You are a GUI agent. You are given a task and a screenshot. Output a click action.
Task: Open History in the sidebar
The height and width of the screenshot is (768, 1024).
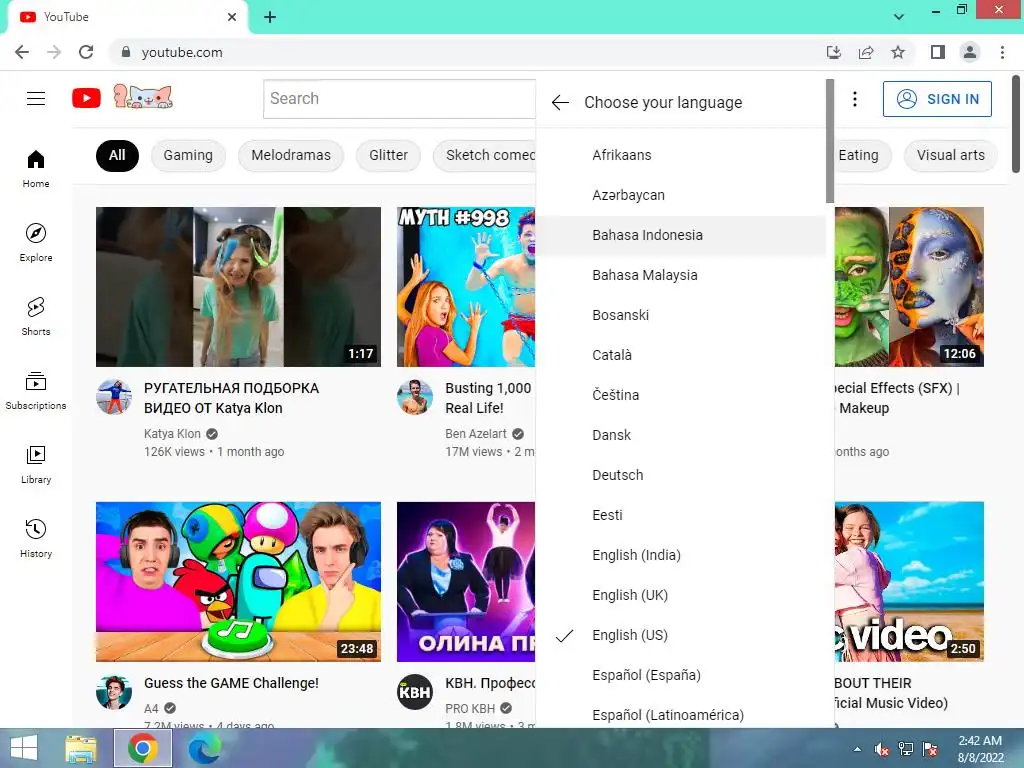point(36,539)
